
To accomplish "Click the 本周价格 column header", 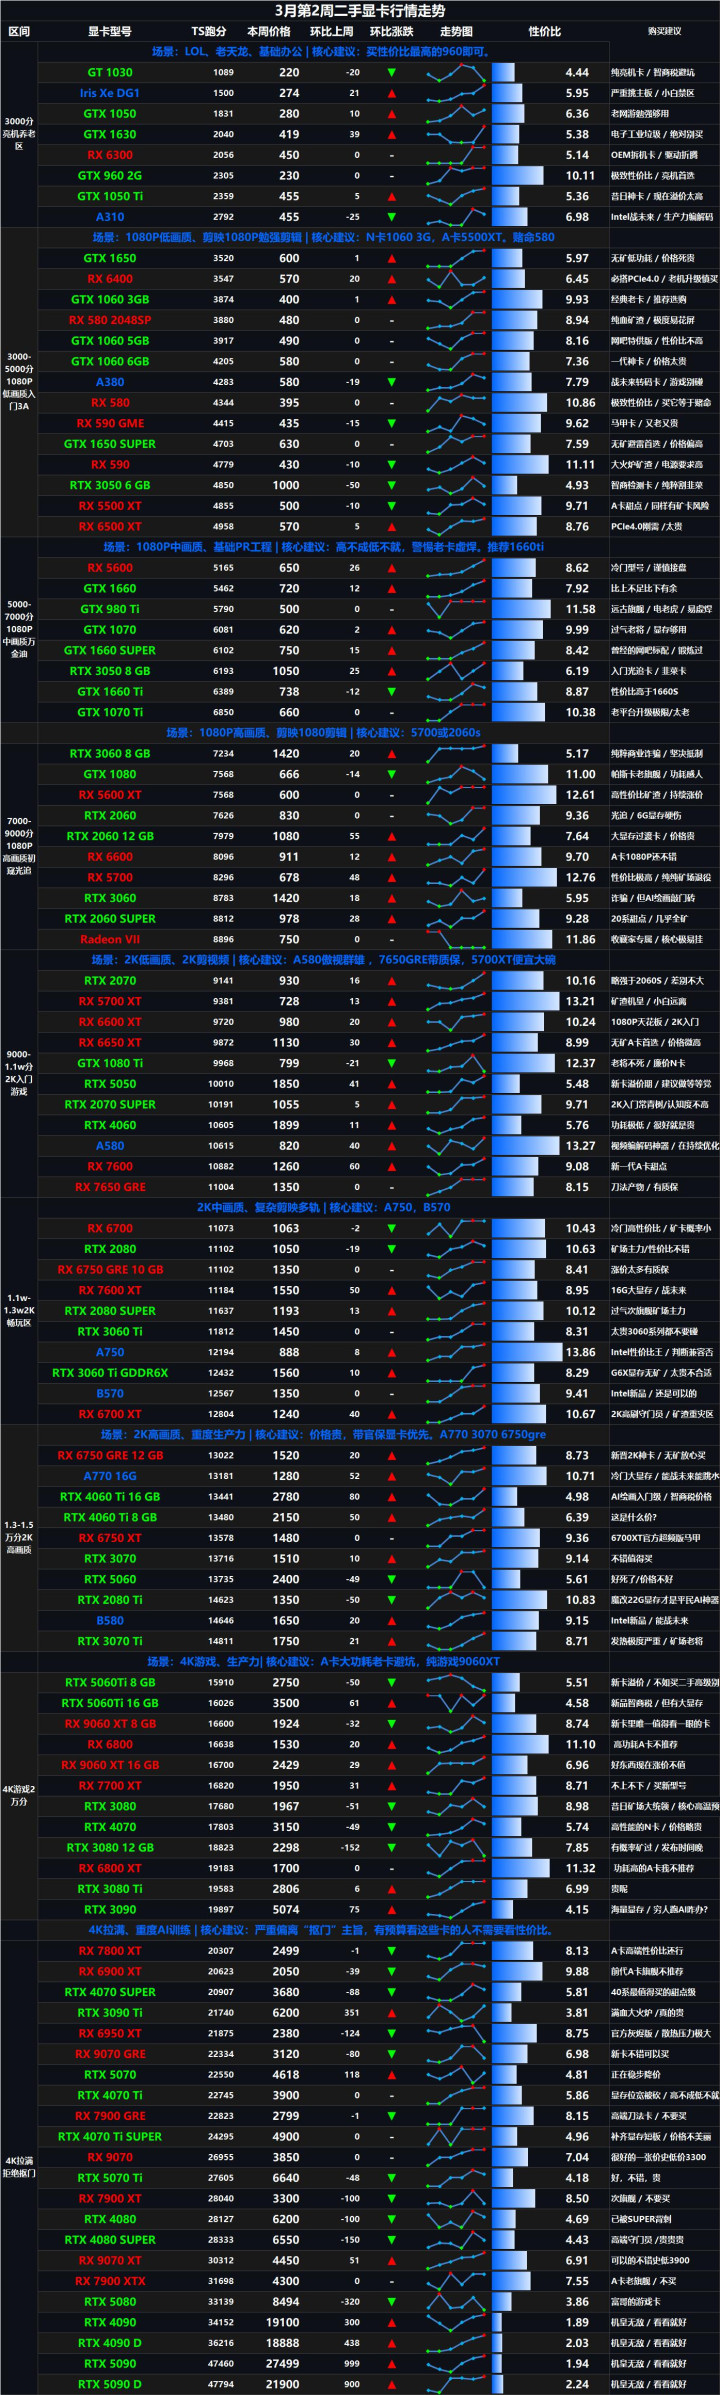I will (269, 32).
